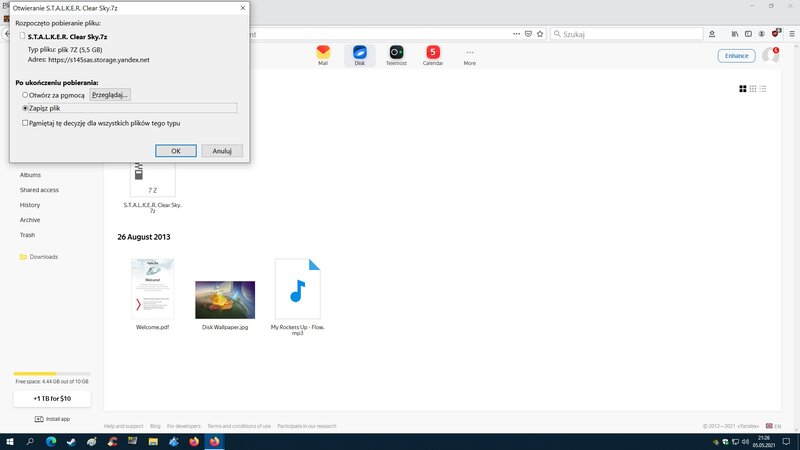Image resolution: width=800 pixels, height=450 pixels.
Task: Open Yandex Calendar service icon
Action: (x=433, y=55)
